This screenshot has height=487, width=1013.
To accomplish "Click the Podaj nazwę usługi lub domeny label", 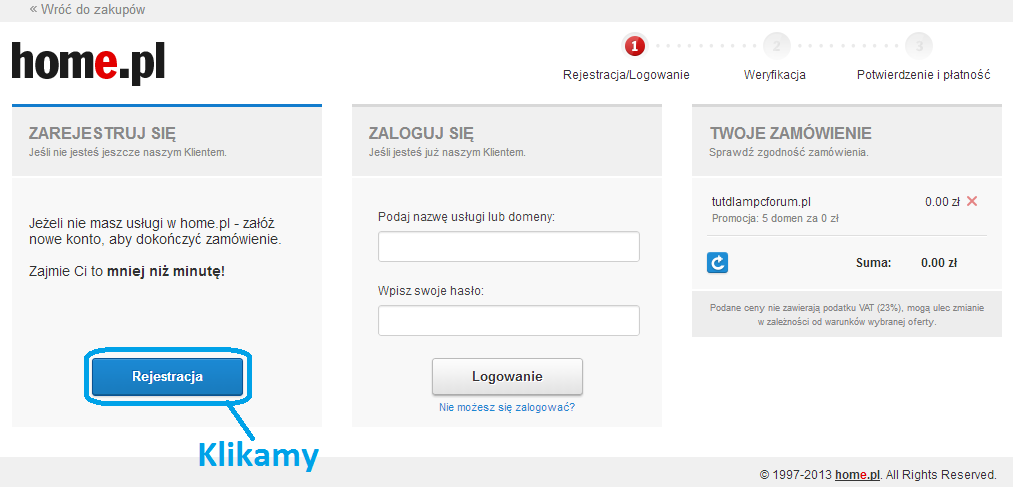I will tap(466, 217).
